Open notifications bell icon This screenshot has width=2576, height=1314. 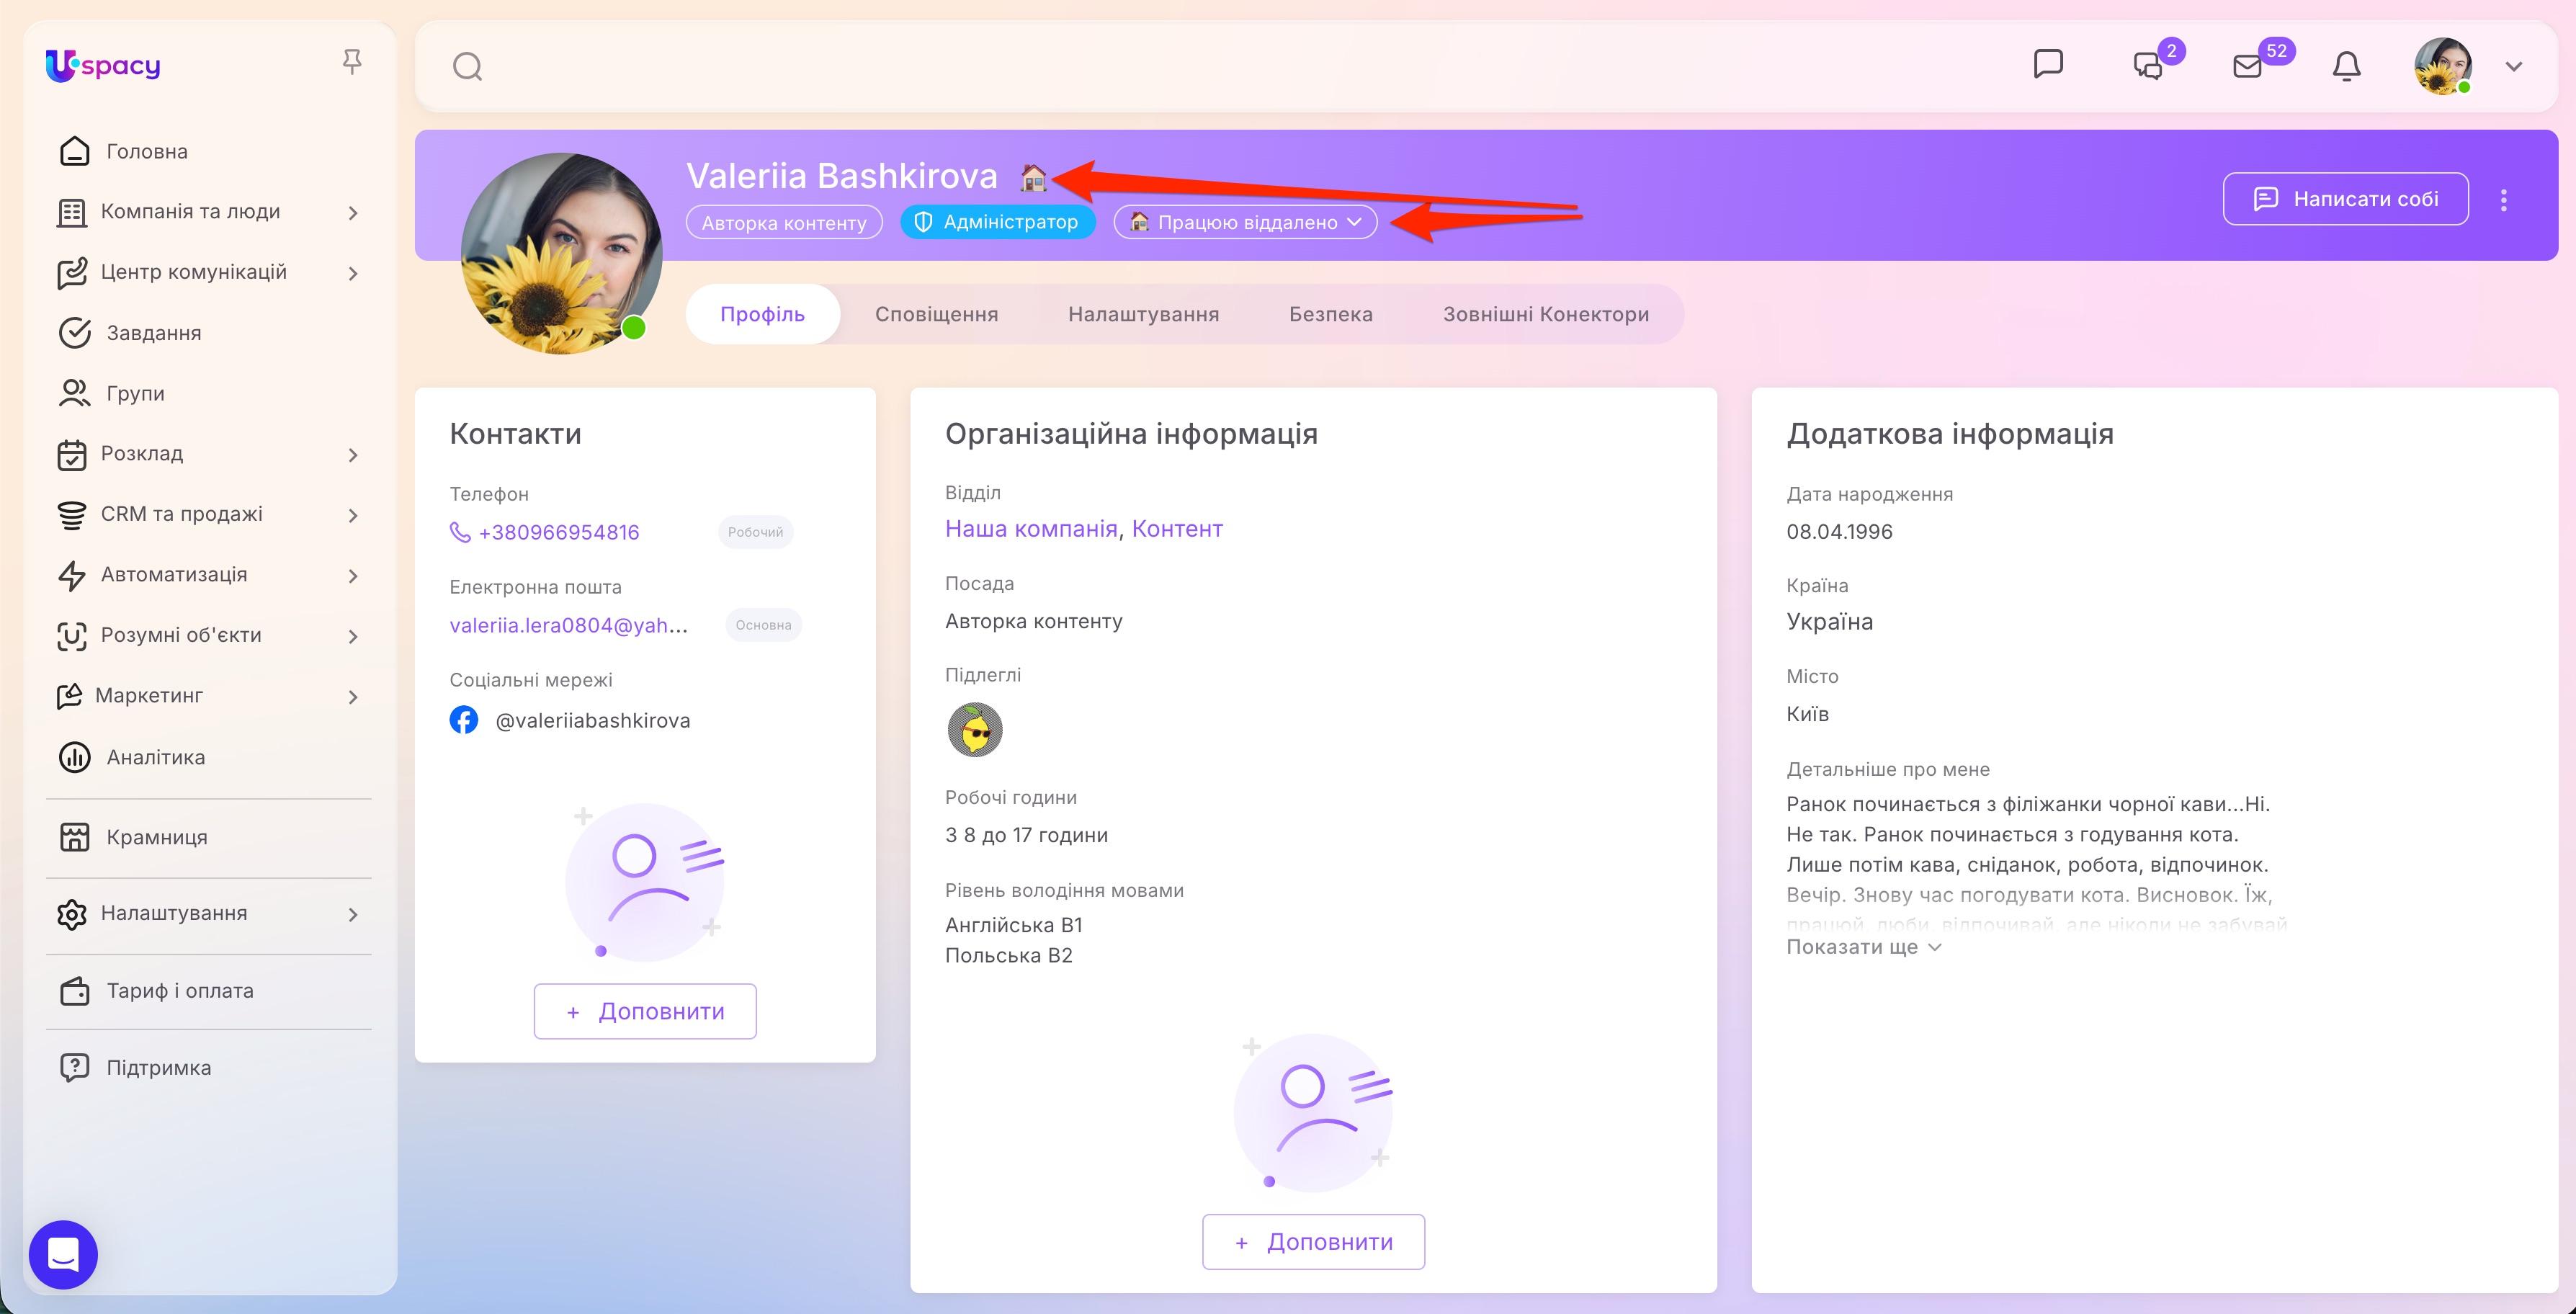(2346, 66)
